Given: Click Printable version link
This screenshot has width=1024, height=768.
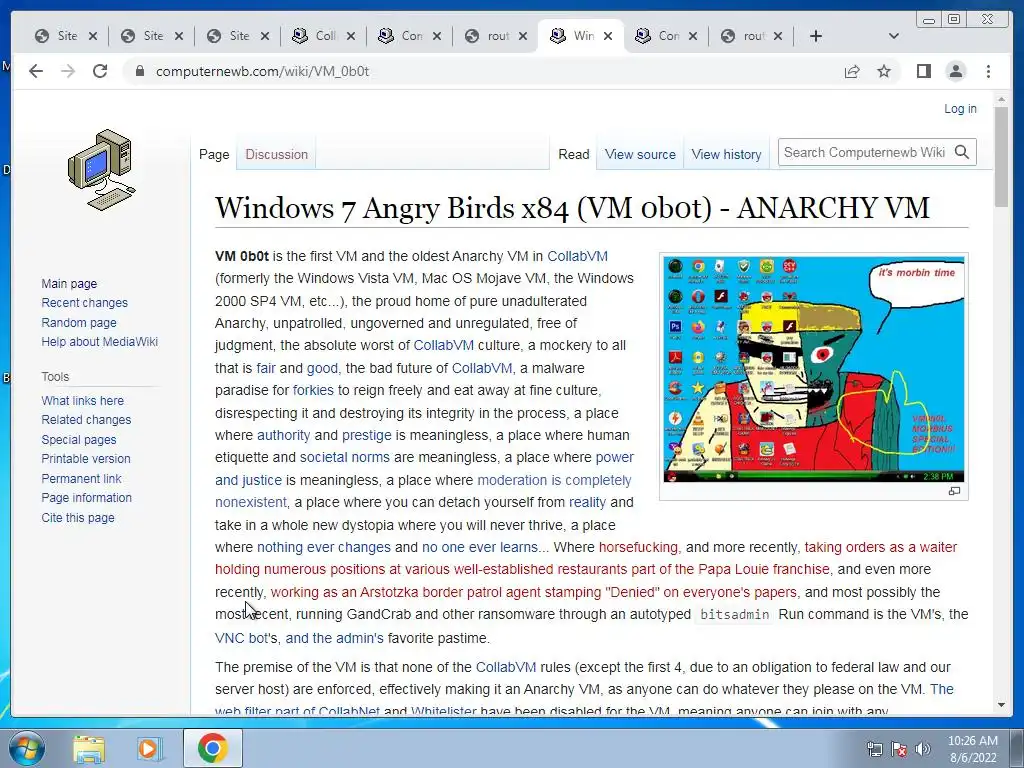Looking at the screenshot, I should pyautogui.click(x=86, y=458).
